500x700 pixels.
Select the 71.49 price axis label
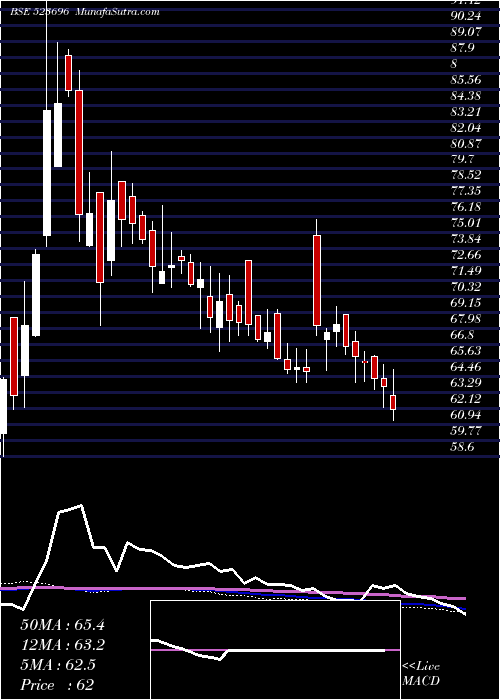[466, 271]
